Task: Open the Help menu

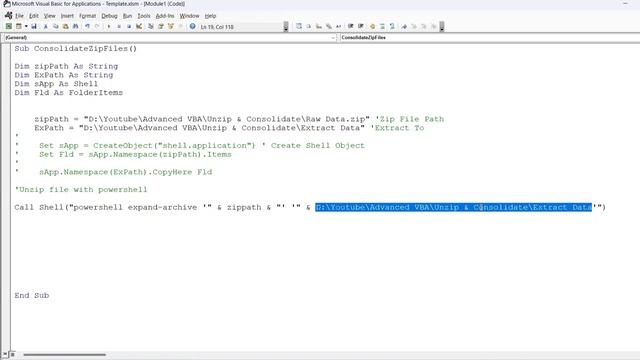Action: [x=210, y=16]
